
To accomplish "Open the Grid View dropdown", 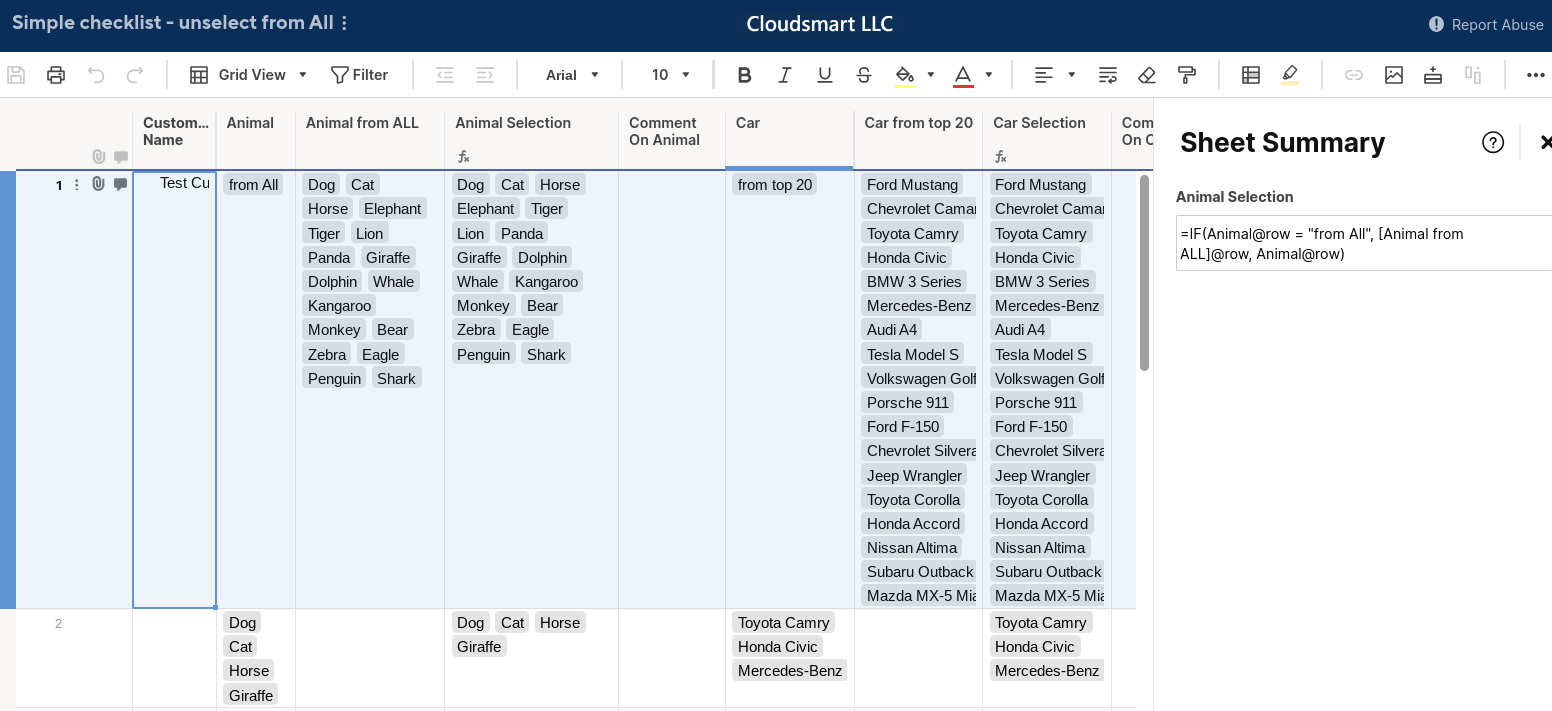I will click(249, 75).
